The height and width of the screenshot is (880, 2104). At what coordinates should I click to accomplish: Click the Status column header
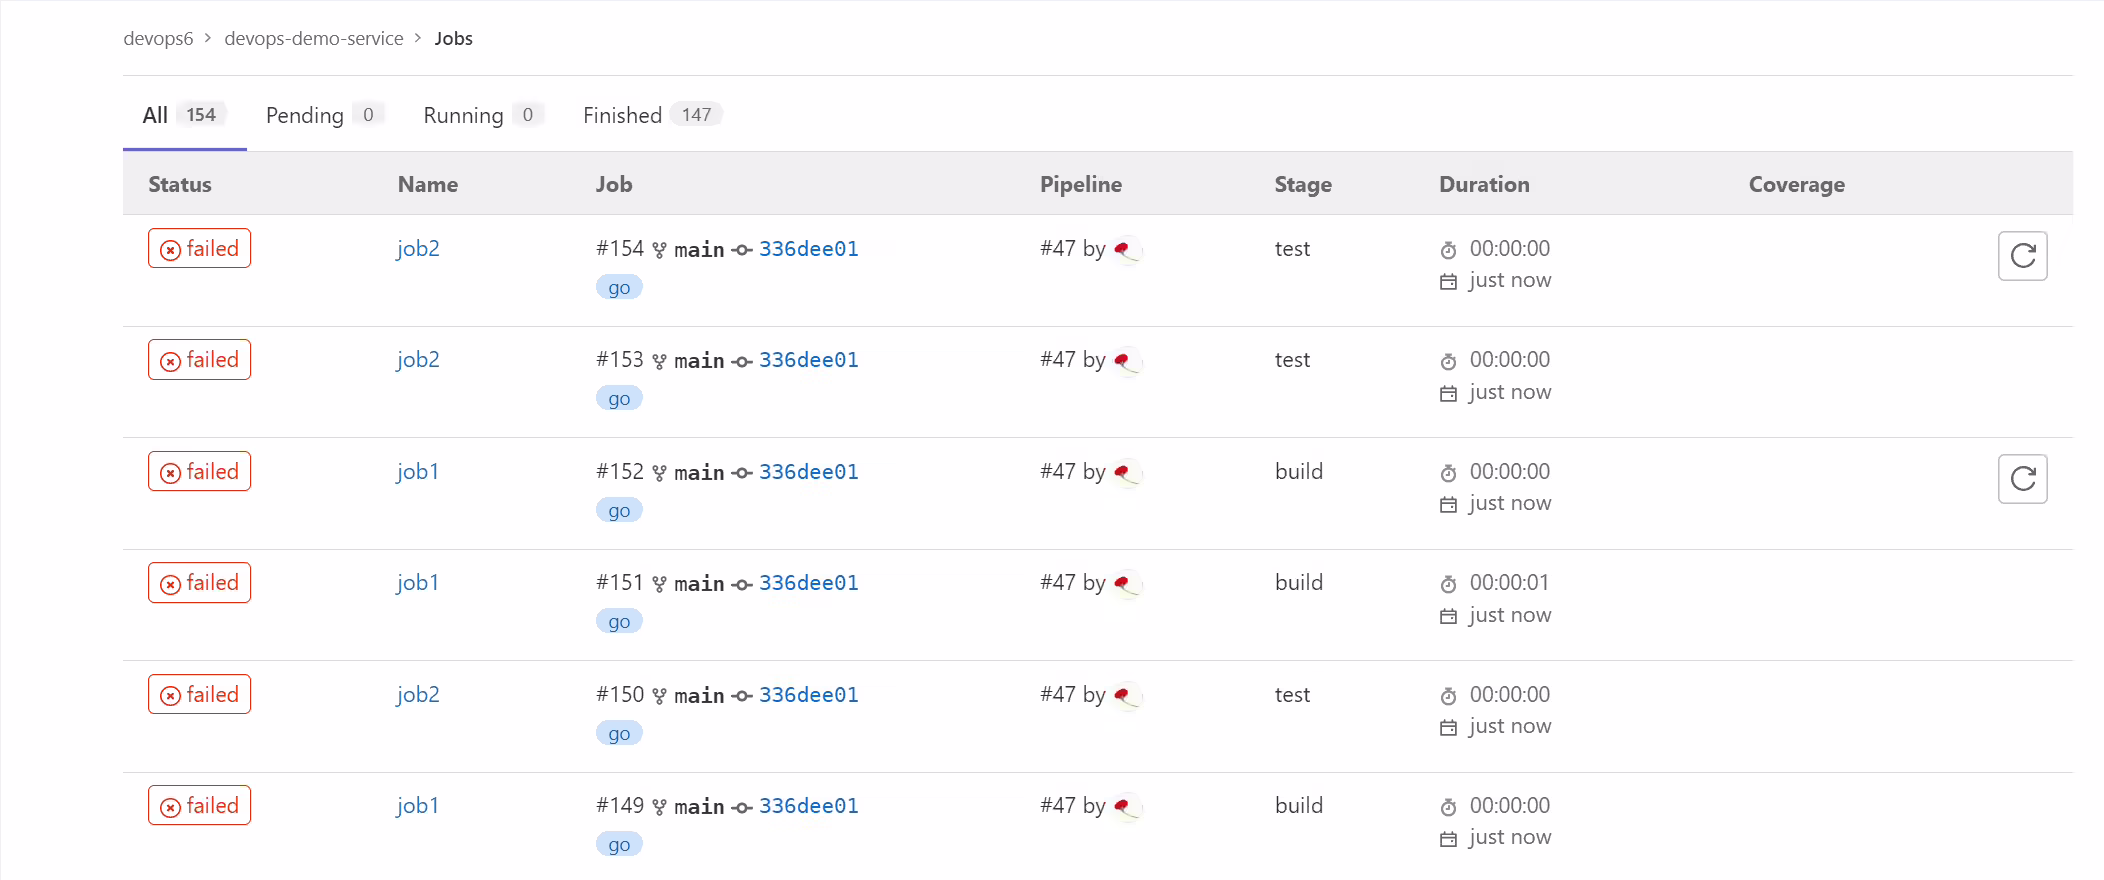(x=180, y=184)
